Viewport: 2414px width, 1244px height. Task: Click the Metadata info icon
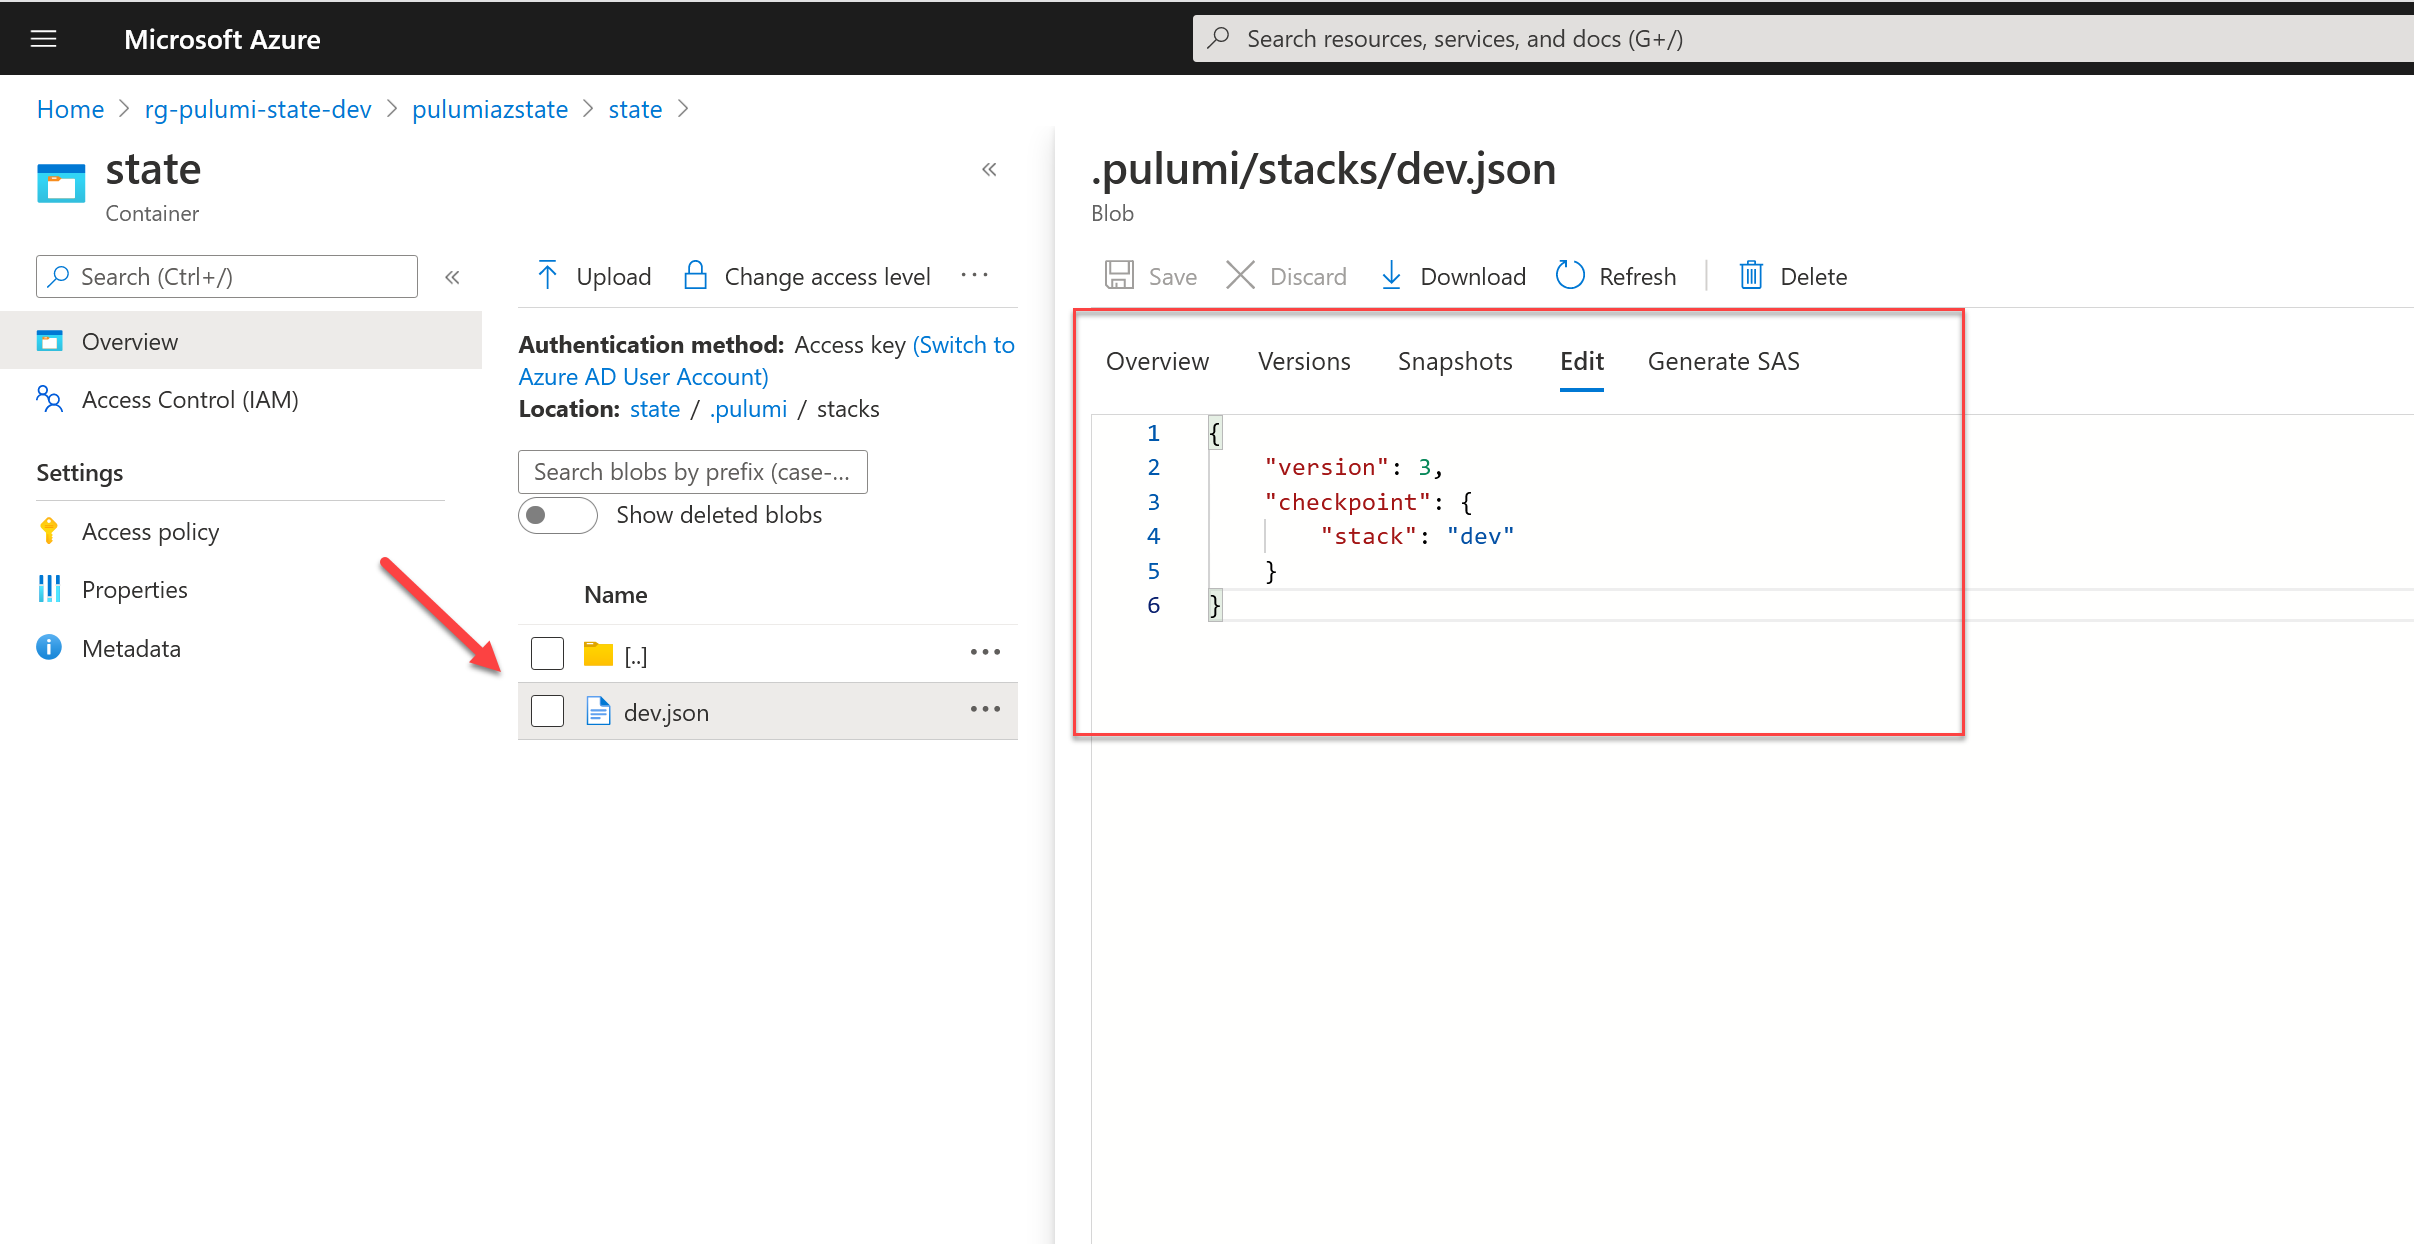tap(49, 648)
